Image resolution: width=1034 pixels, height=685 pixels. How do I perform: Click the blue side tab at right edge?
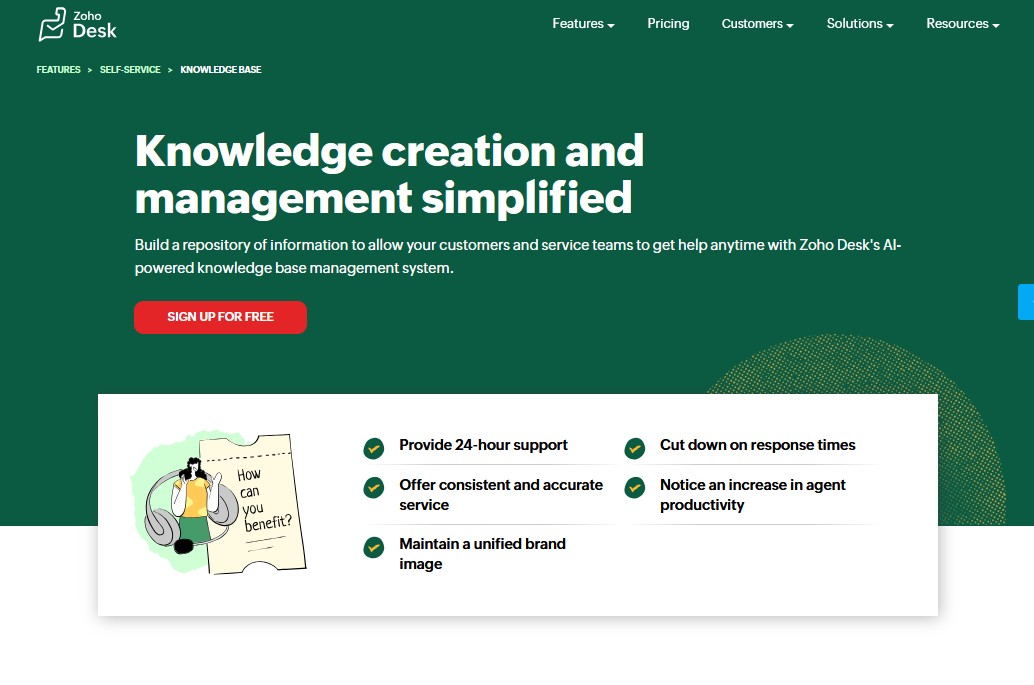(x=1026, y=302)
